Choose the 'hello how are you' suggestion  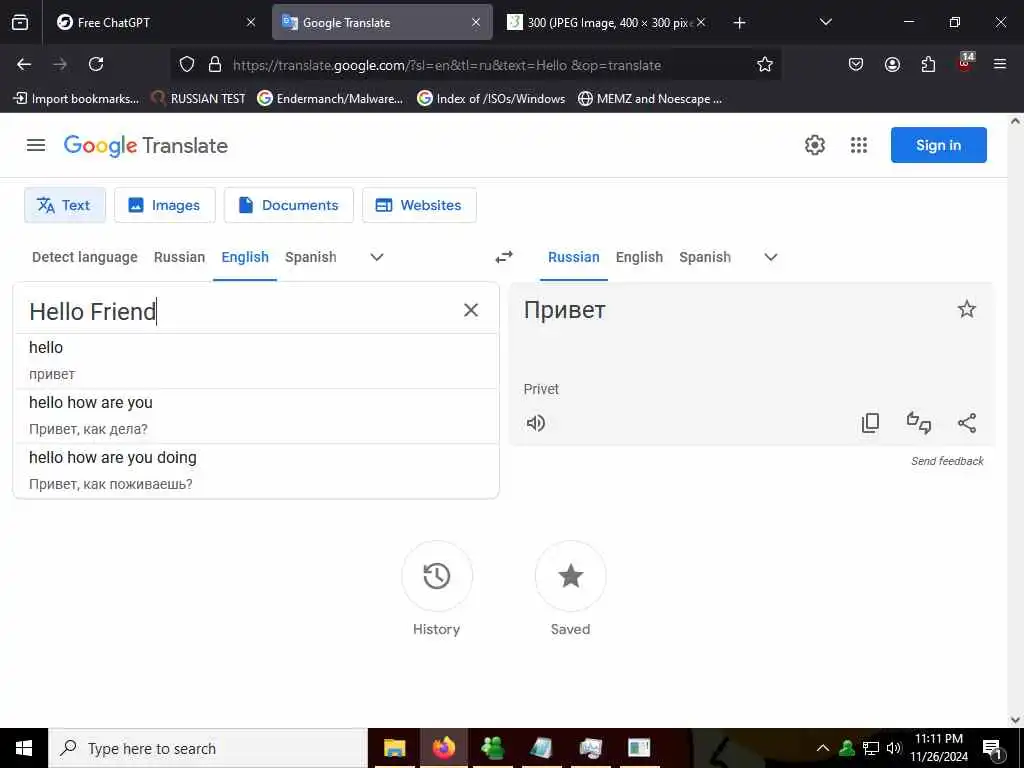pos(256,416)
